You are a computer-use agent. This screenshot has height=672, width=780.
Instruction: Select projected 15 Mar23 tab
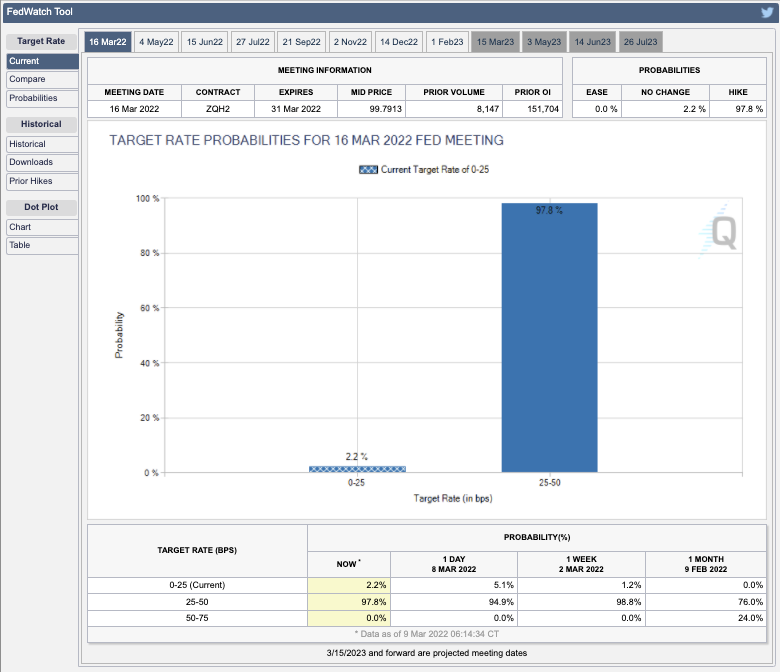495,42
